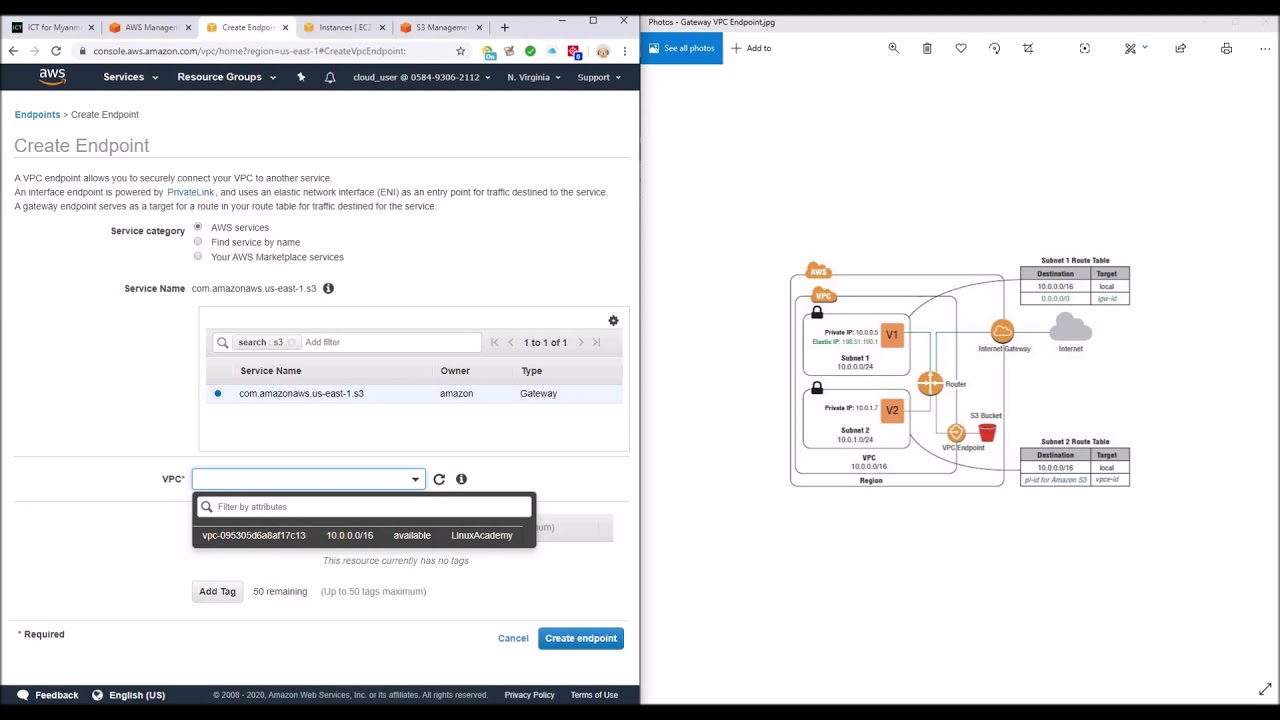Open the cloud_user account dropdown
Viewport: 1280px width, 720px height.
coord(421,77)
